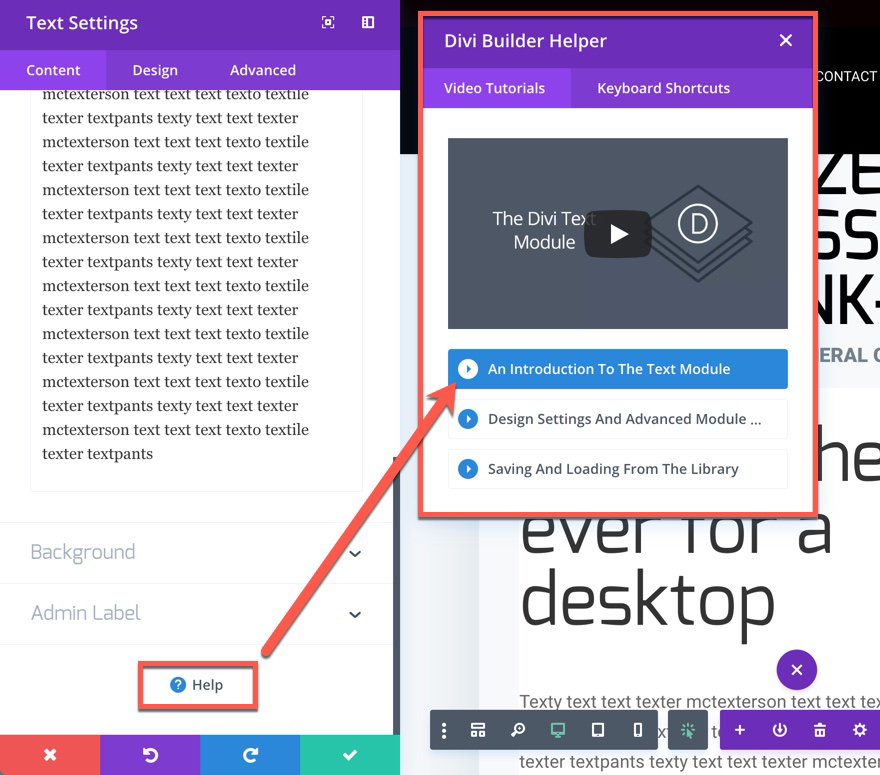Screen dimensions: 880x775
Task: Toggle click interaction mode icon
Action: (688, 731)
